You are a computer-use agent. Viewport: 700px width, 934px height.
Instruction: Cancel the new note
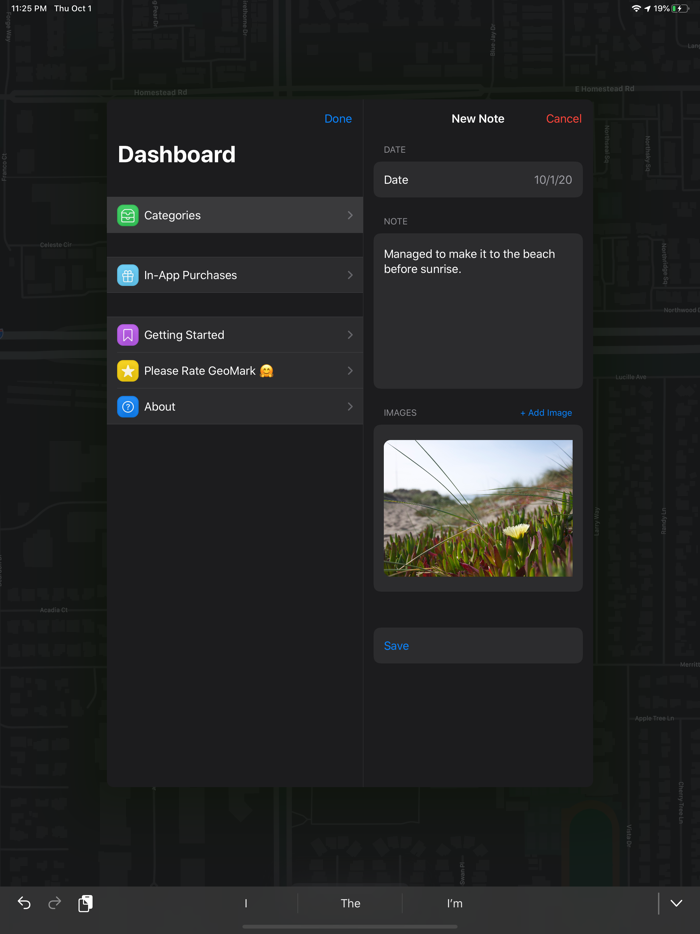coord(564,119)
